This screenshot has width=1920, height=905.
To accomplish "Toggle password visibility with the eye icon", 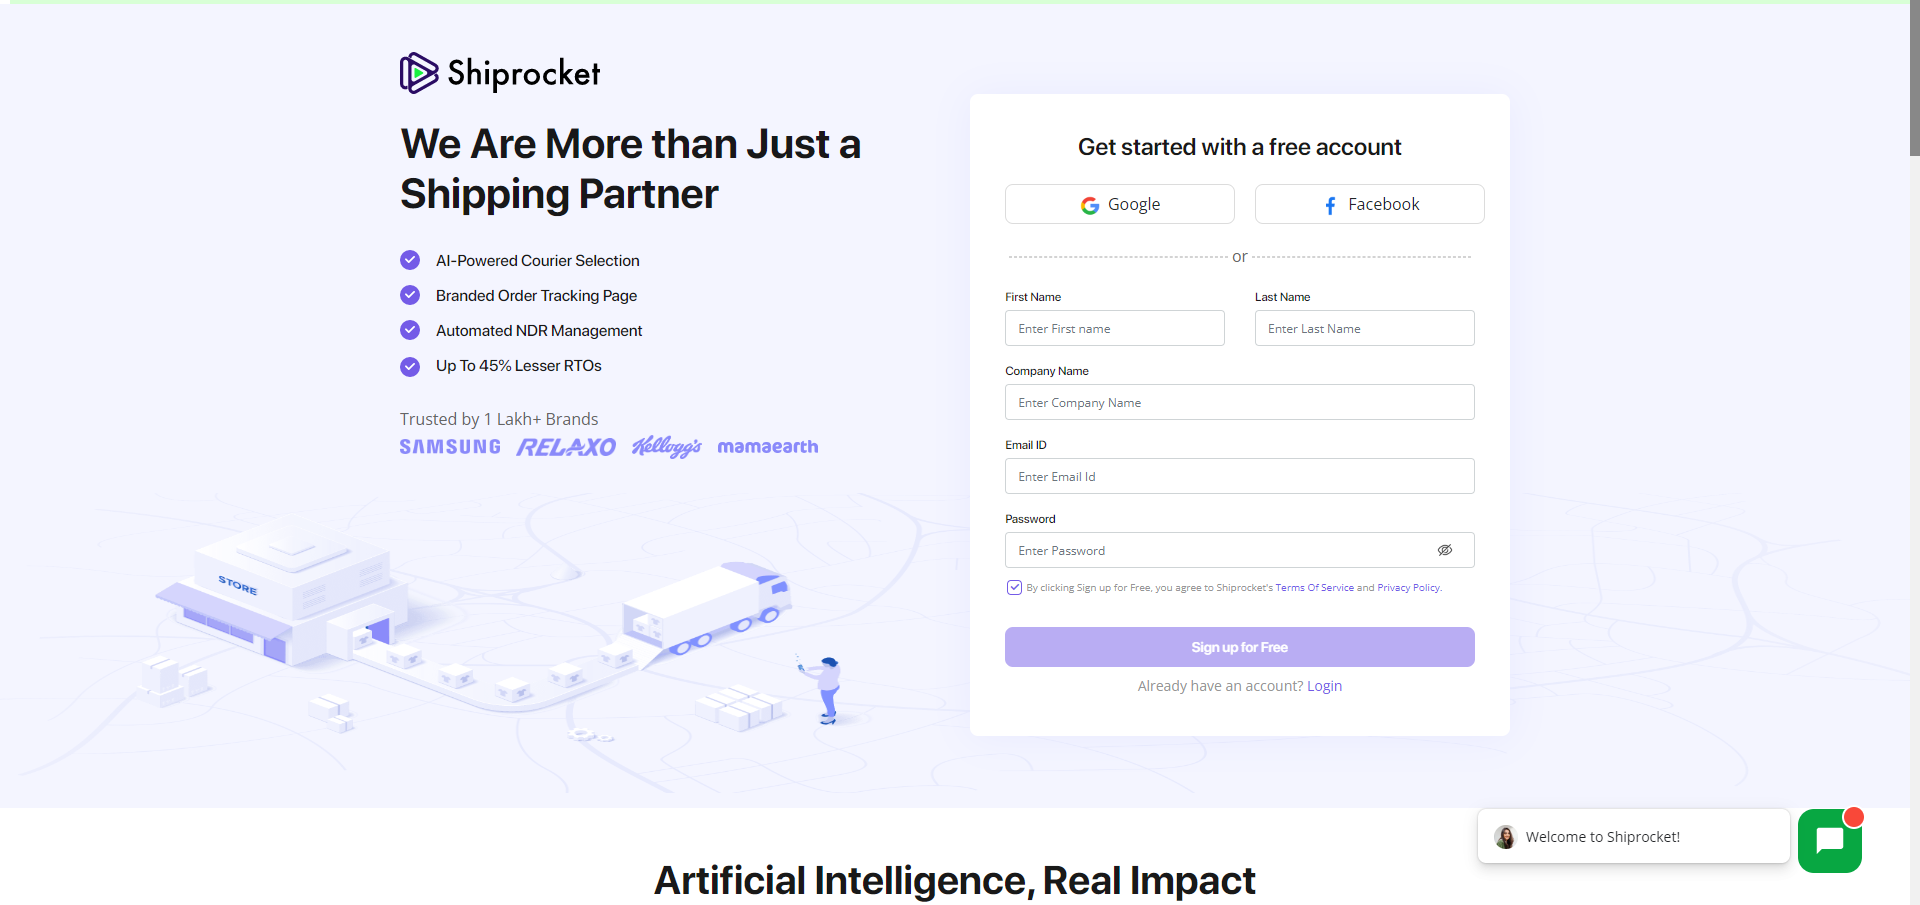I will [x=1446, y=550].
